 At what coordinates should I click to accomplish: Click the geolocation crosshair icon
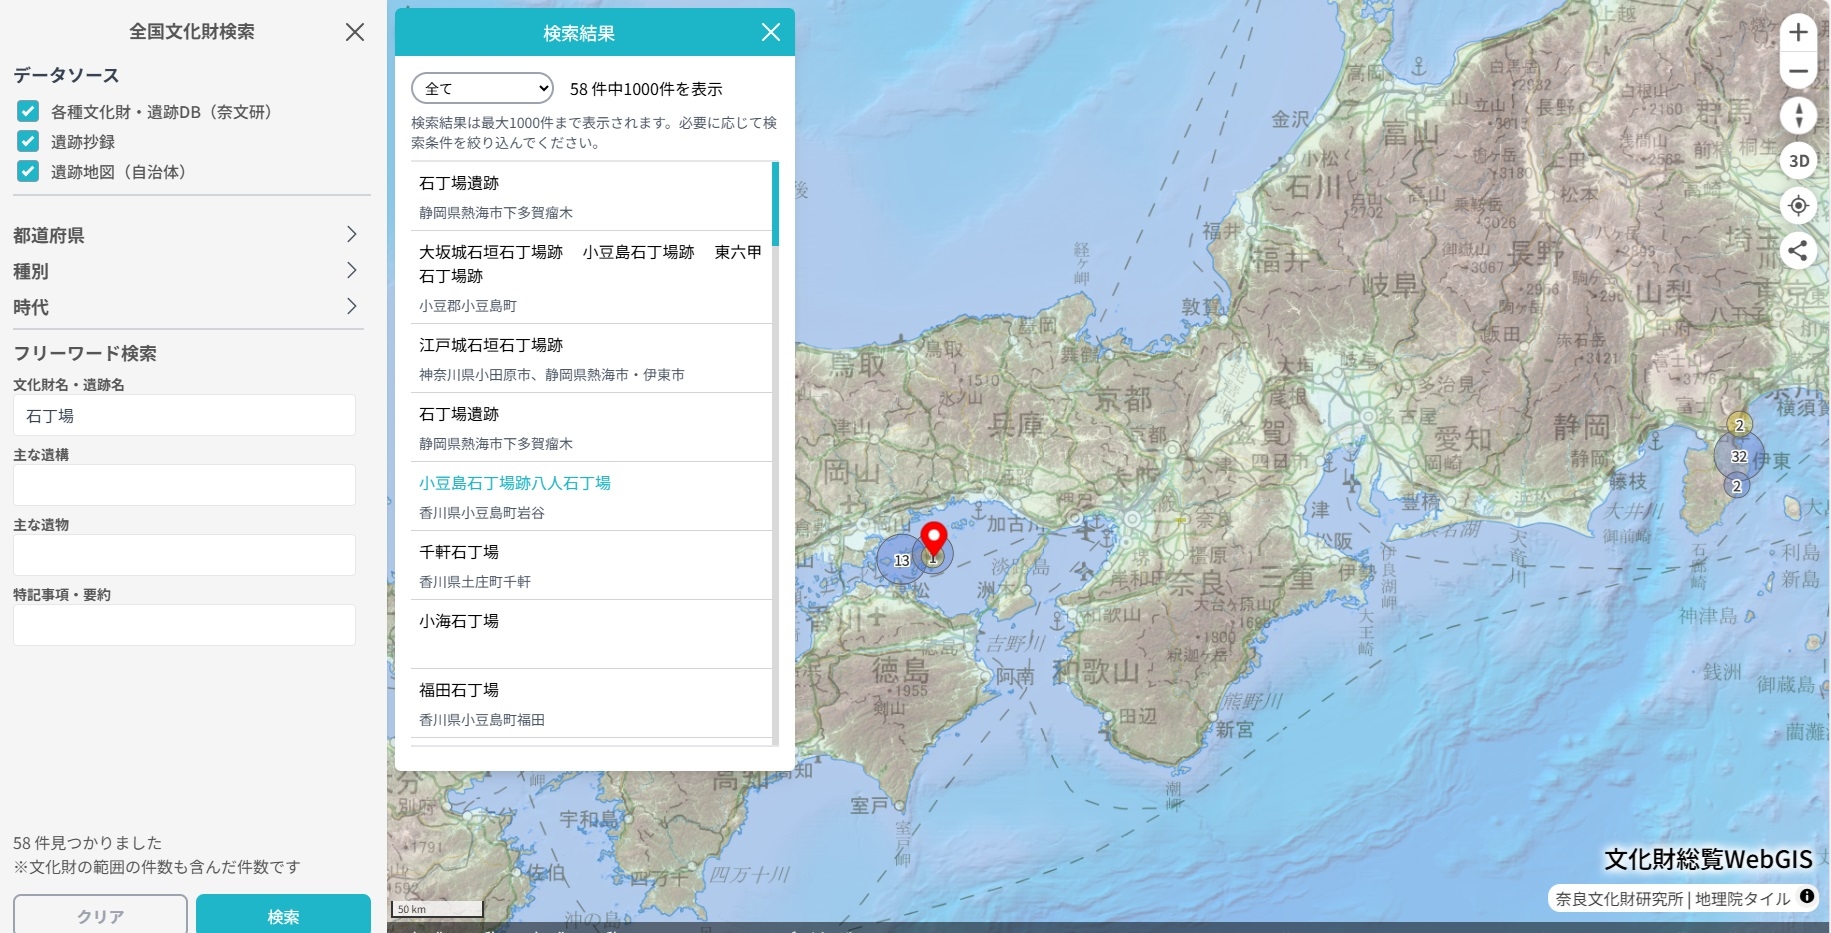click(x=1798, y=206)
